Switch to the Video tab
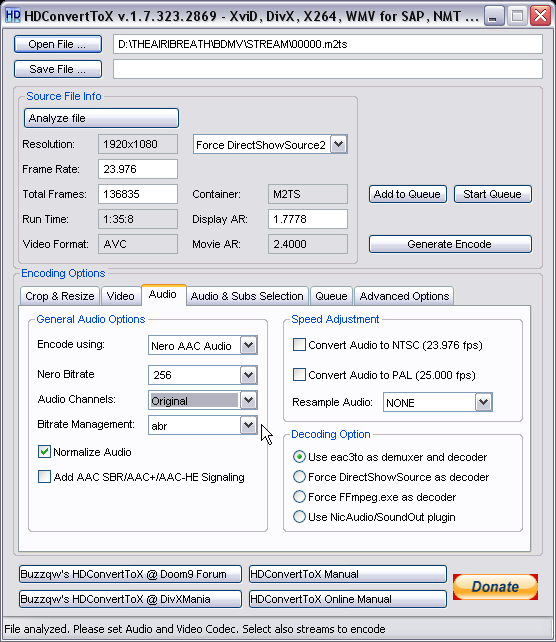The height and width of the screenshot is (642, 556). coord(120,296)
